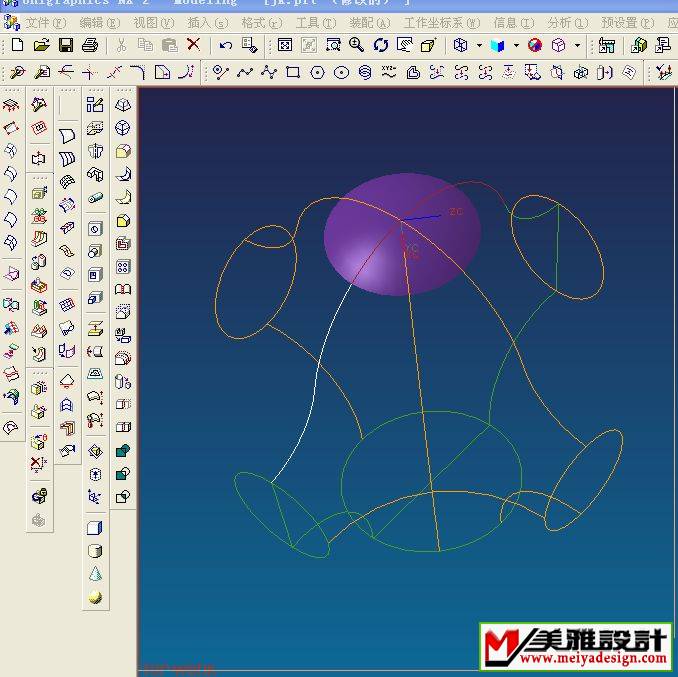Screen dimensions: 678x677
Task: Select the Polygon spline through points tool
Action: coord(269,73)
